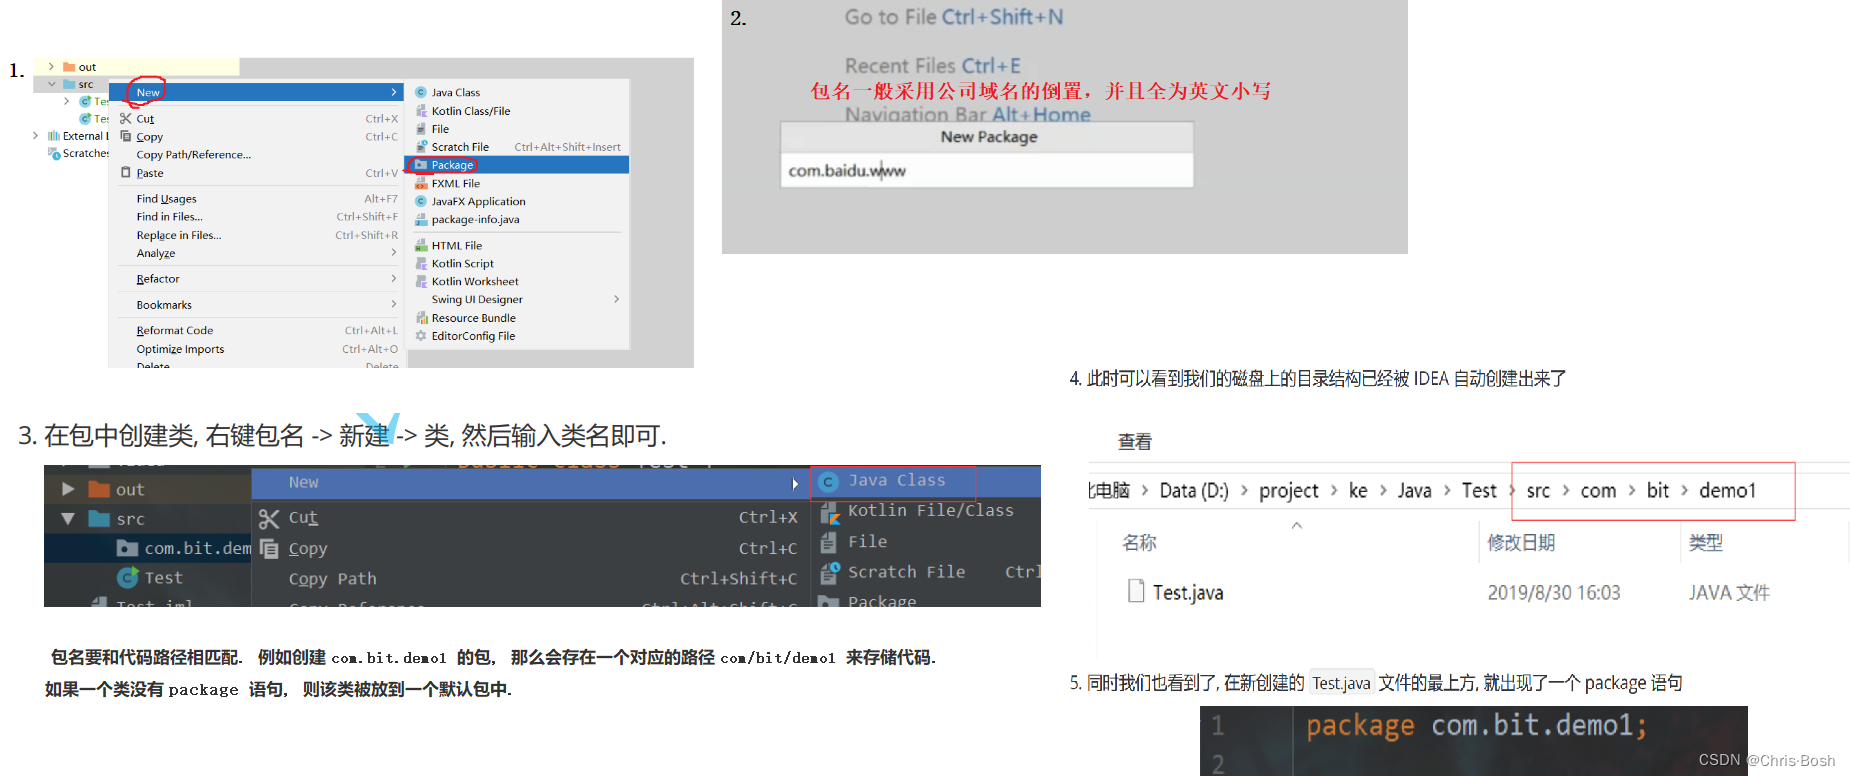This screenshot has width=1850, height=776.
Task: Click the Resource Bundle icon
Action: 421,318
